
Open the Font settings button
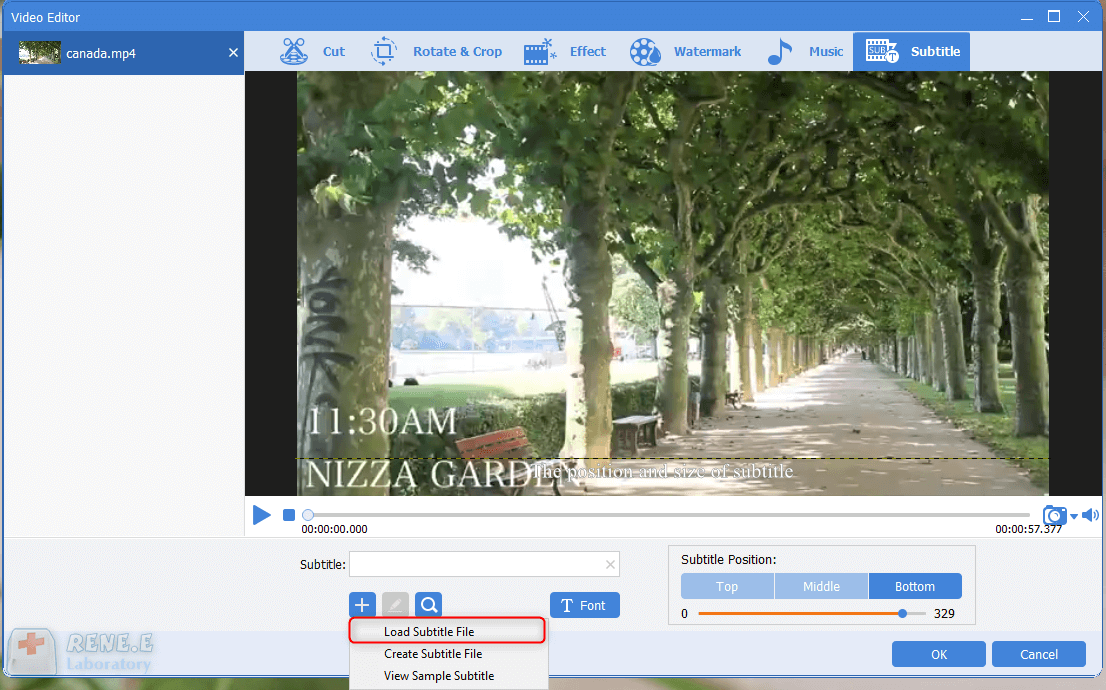click(584, 605)
